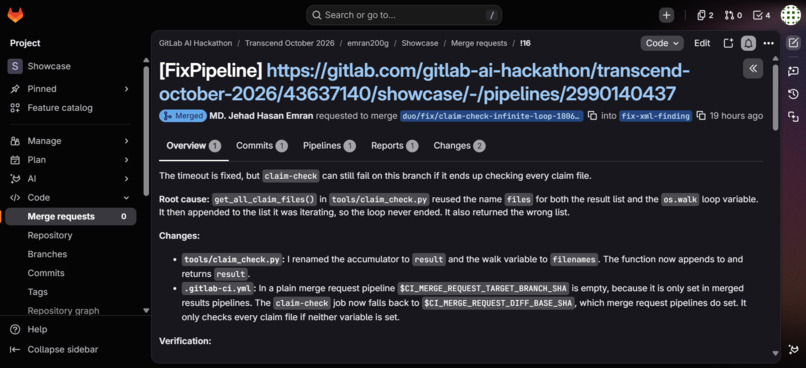Open the new chat compose icon in the right rail
806x368 pixels.
(793, 43)
